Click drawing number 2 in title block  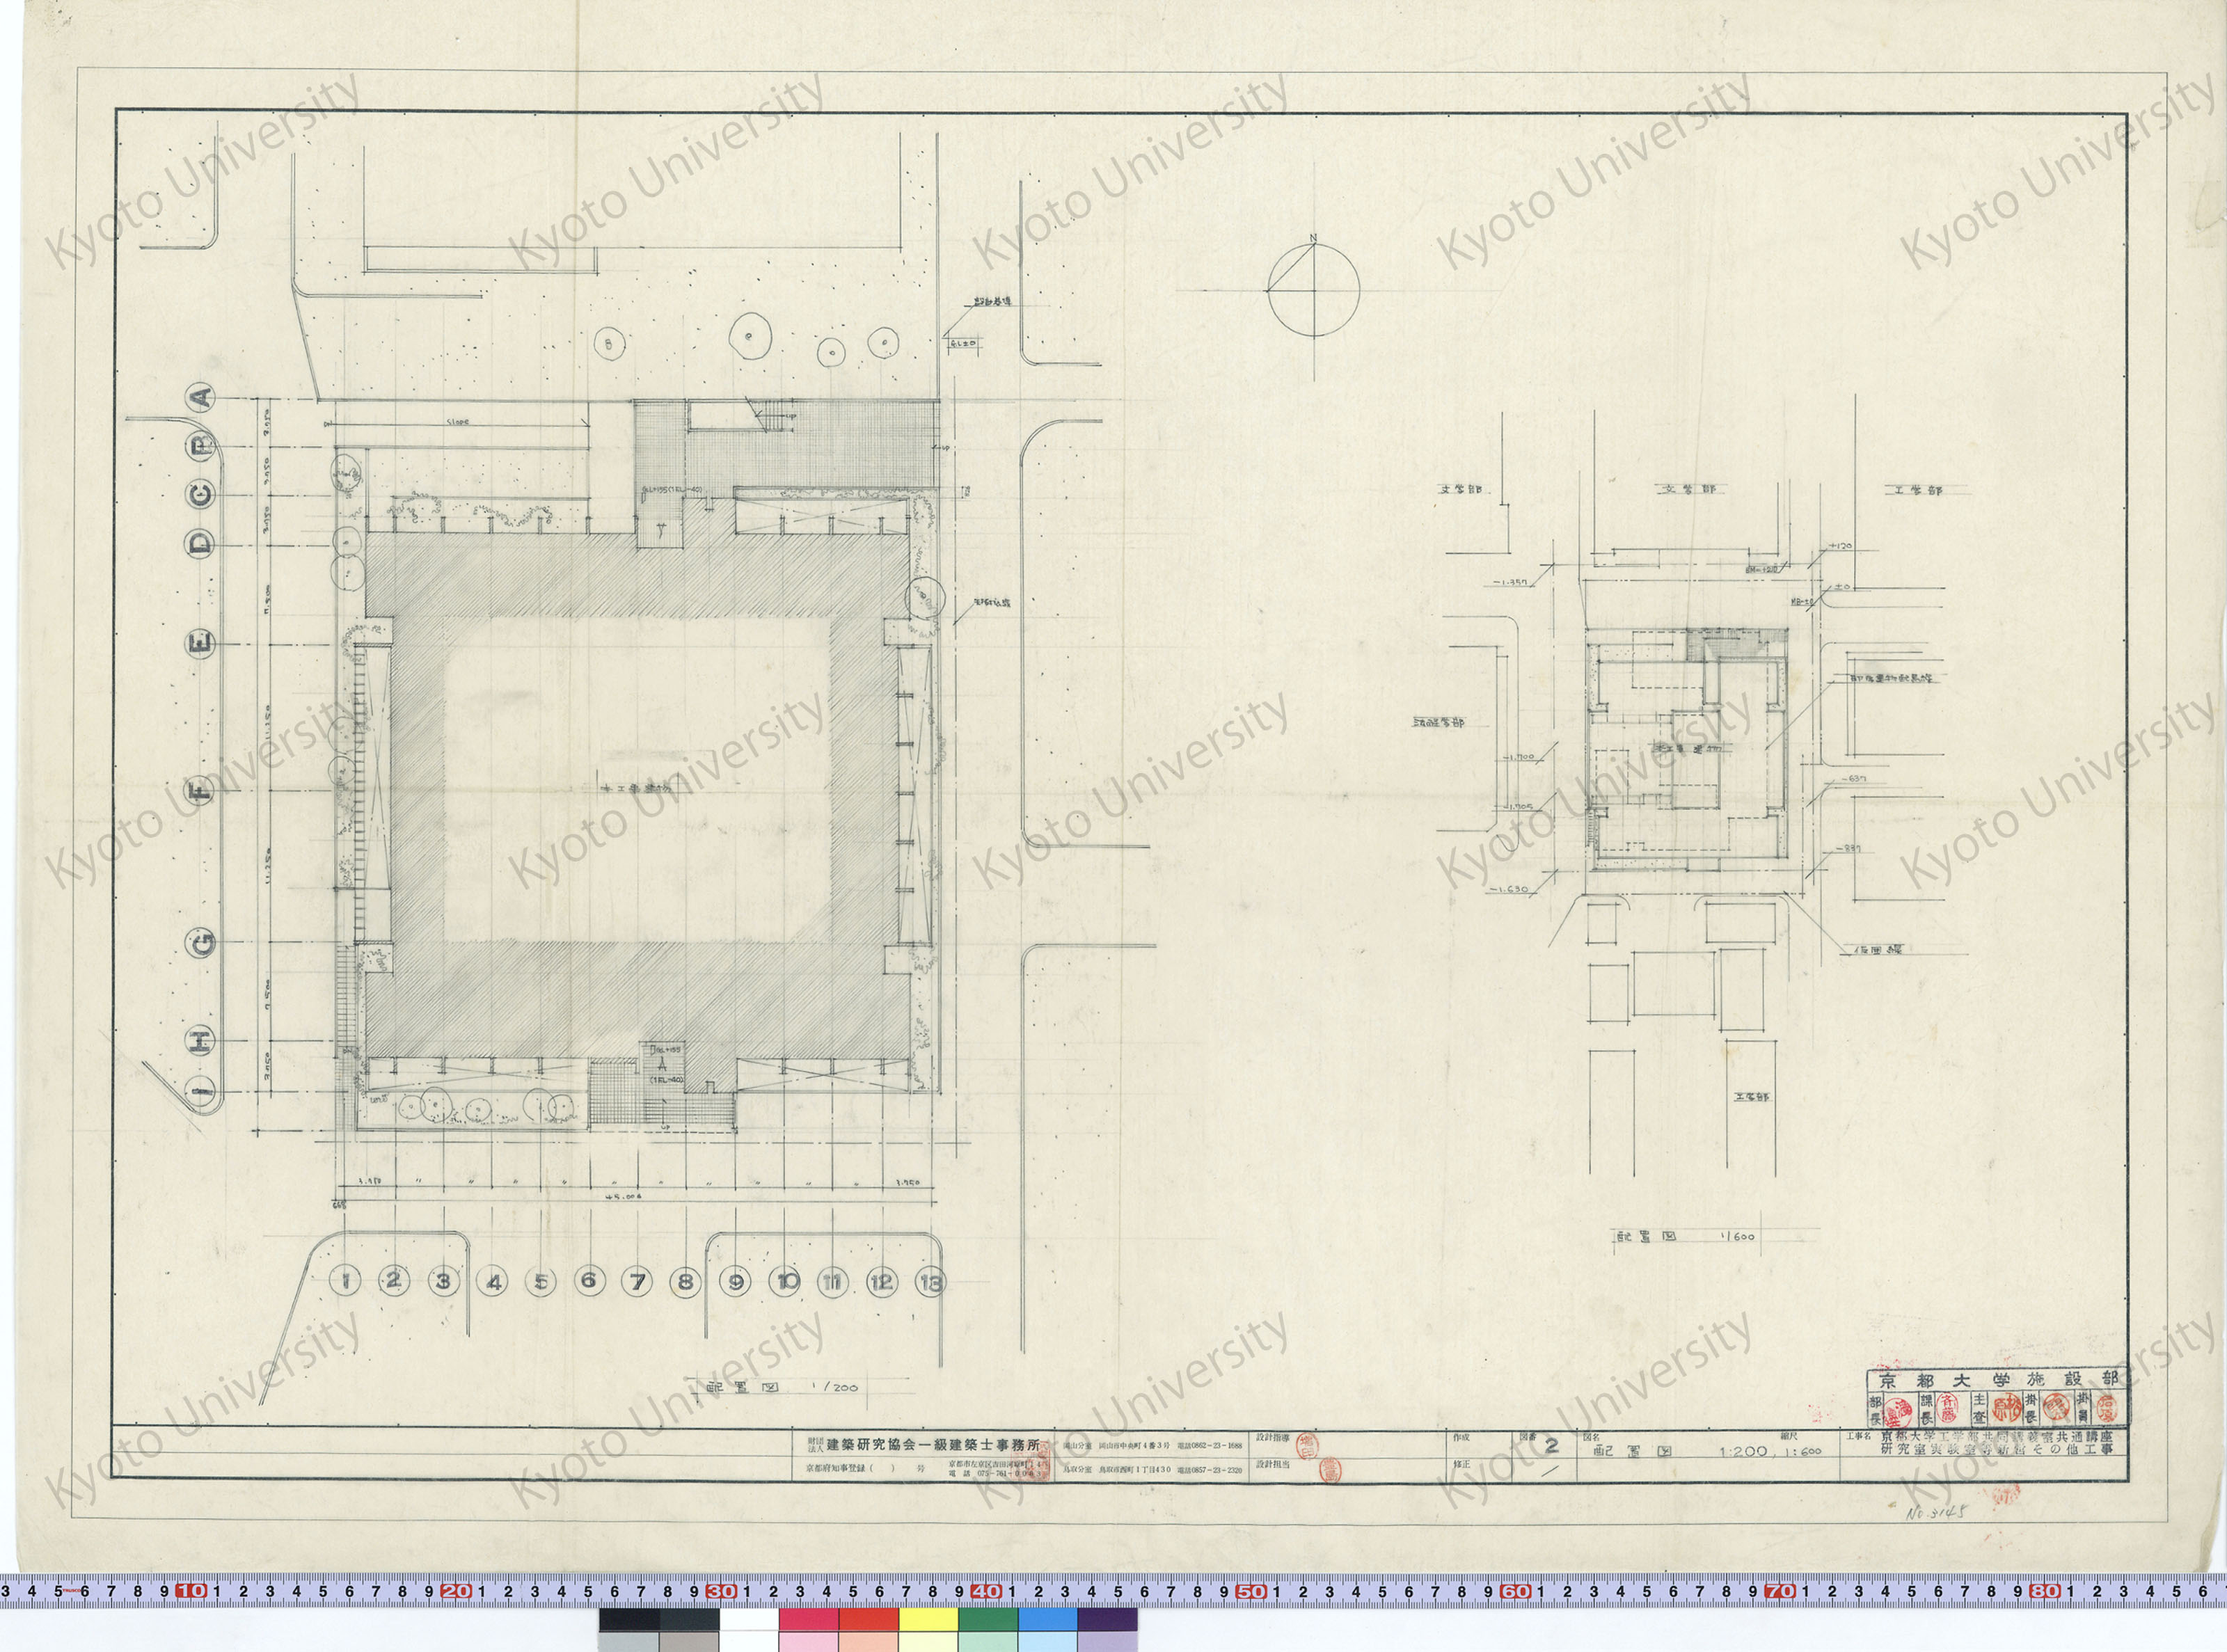(1551, 1446)
